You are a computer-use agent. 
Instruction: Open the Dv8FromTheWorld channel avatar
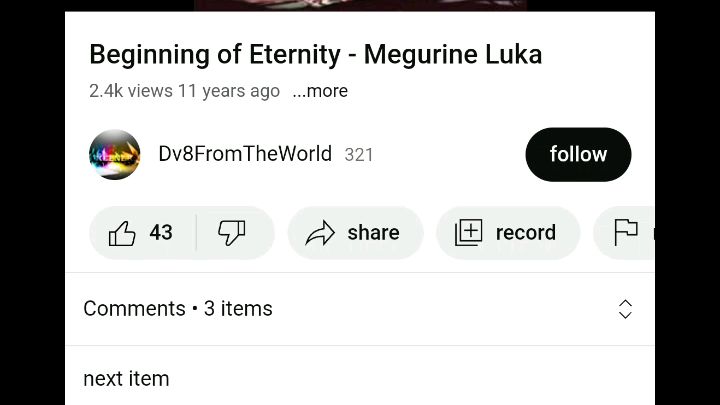(114, 154)
